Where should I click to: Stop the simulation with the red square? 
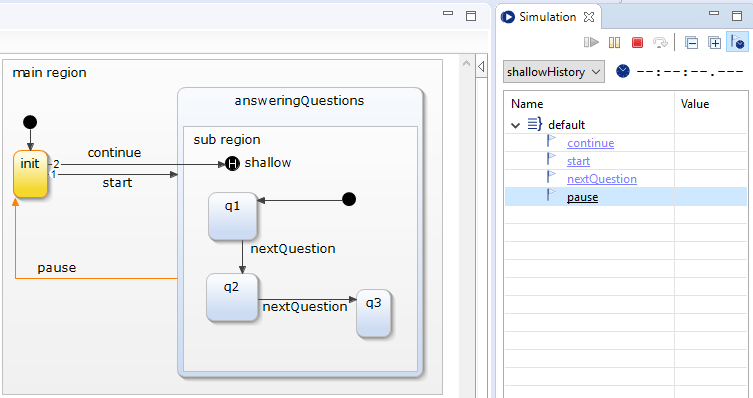(x=637, y=43)
